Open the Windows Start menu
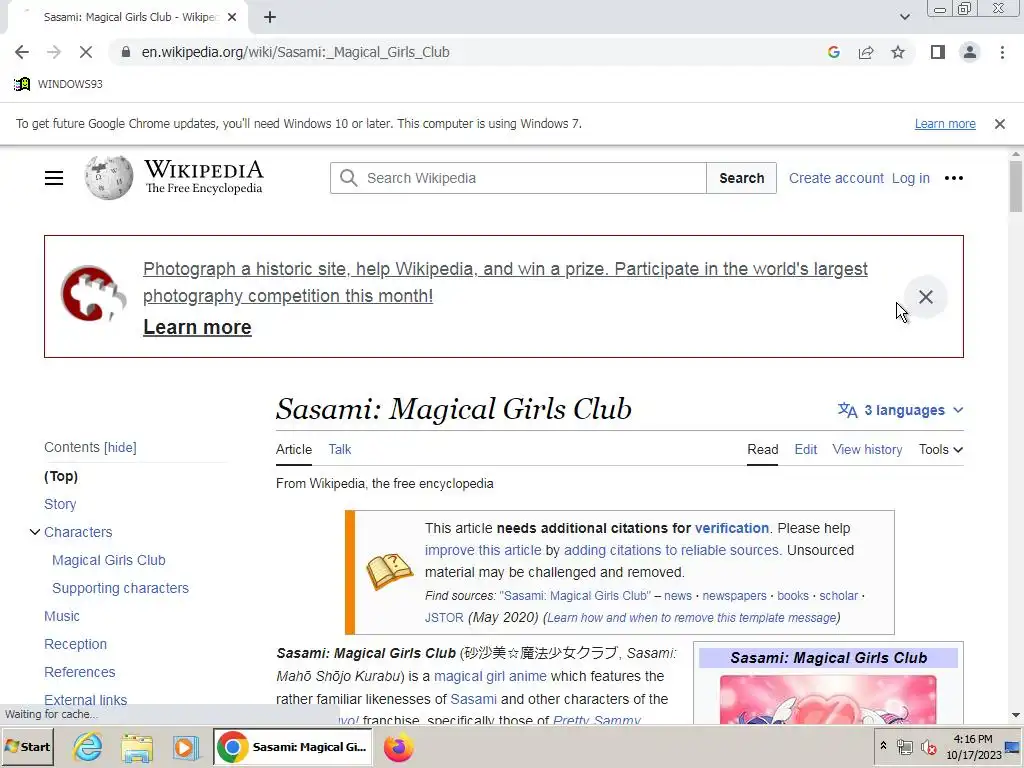The image size is (1024, 768). (27, 747)
